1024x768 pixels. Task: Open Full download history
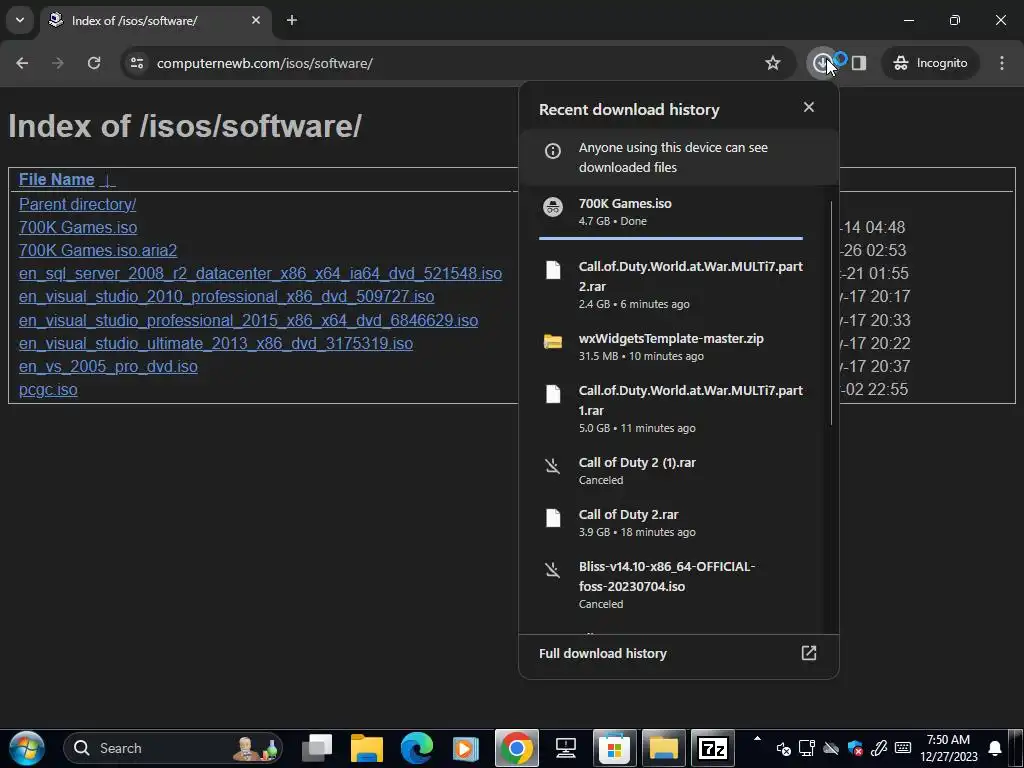pyautogui.click(x=678, y=654)
